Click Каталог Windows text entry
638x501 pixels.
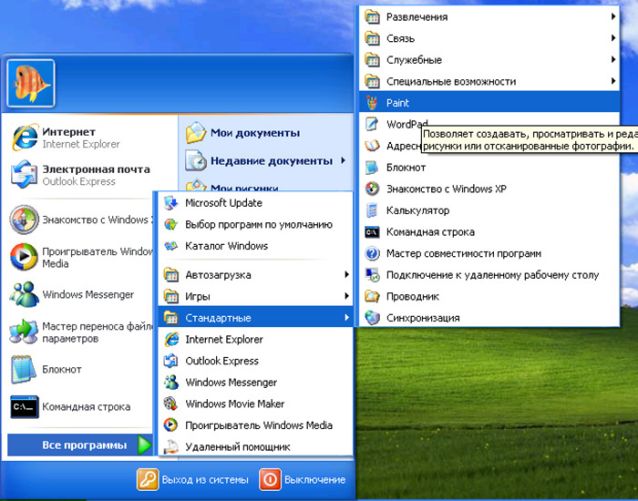pos(226,246)
